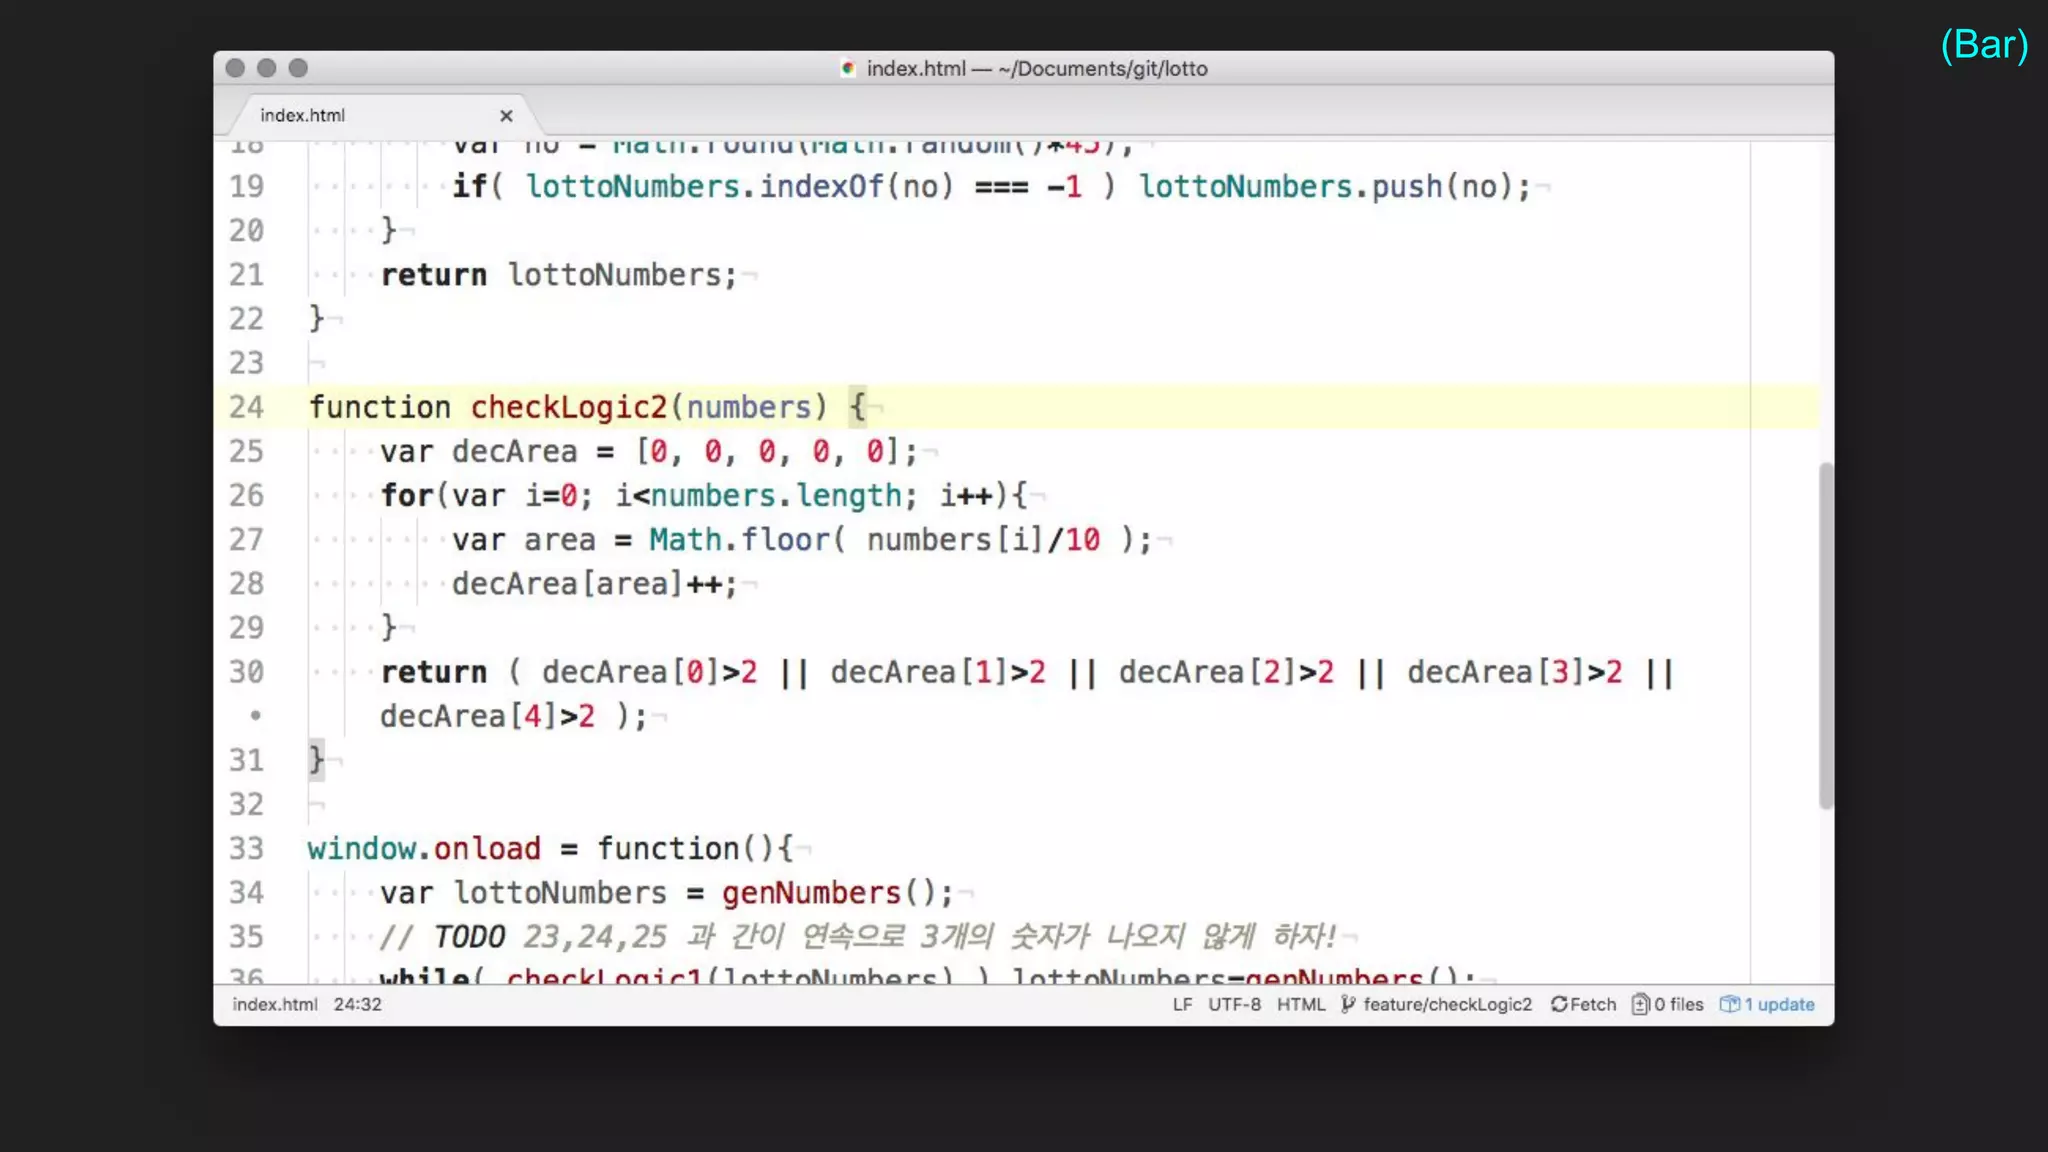Open the UTF-8 encoding selector

point(1234,1004)
